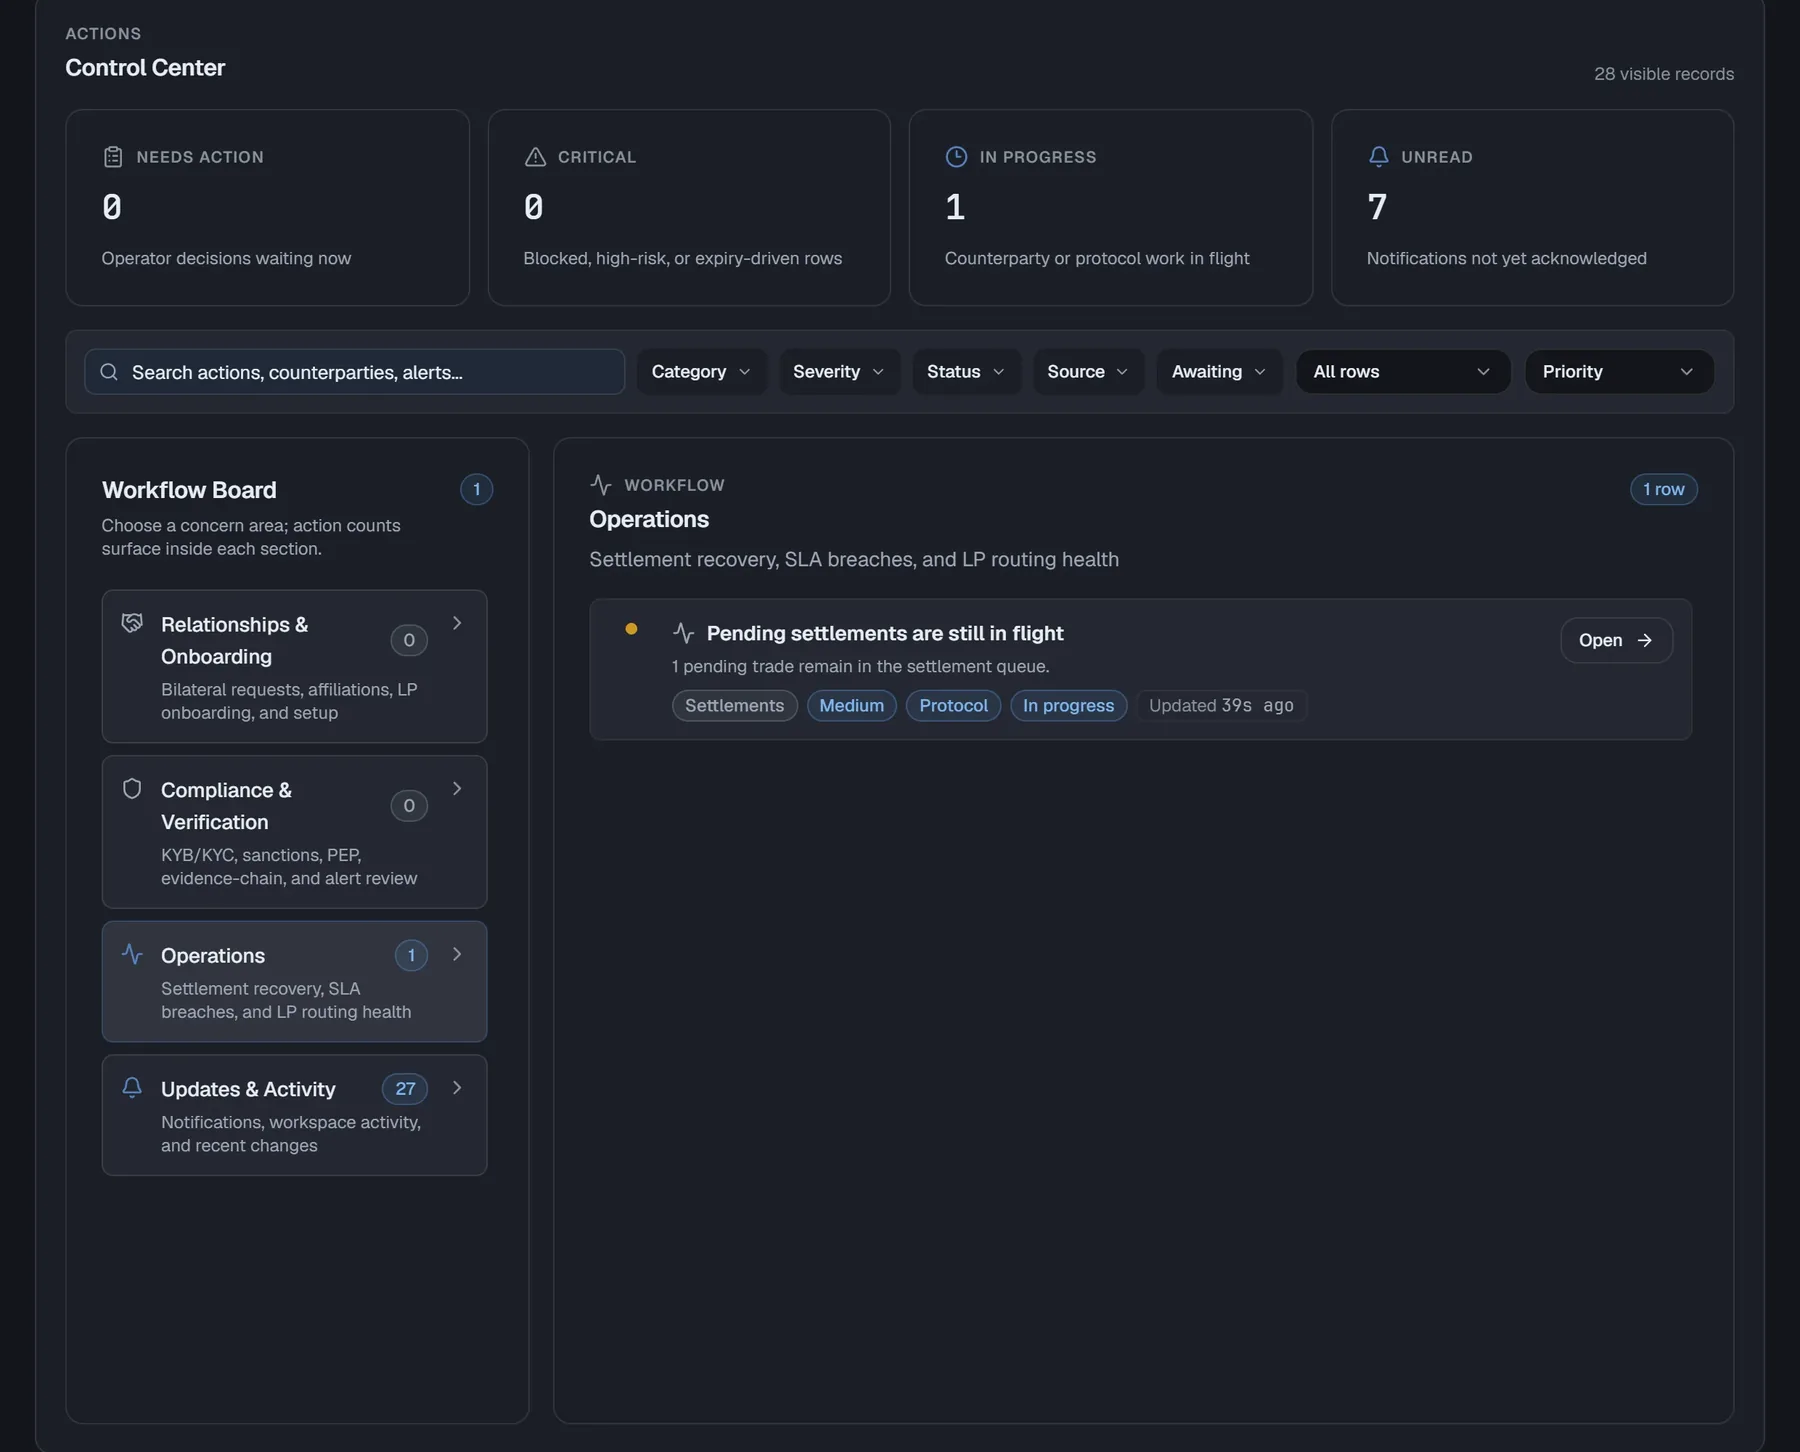Click the search magnifier icon
The height and width of the screenshot is (1452, 1800).
(x=109, y=372)
